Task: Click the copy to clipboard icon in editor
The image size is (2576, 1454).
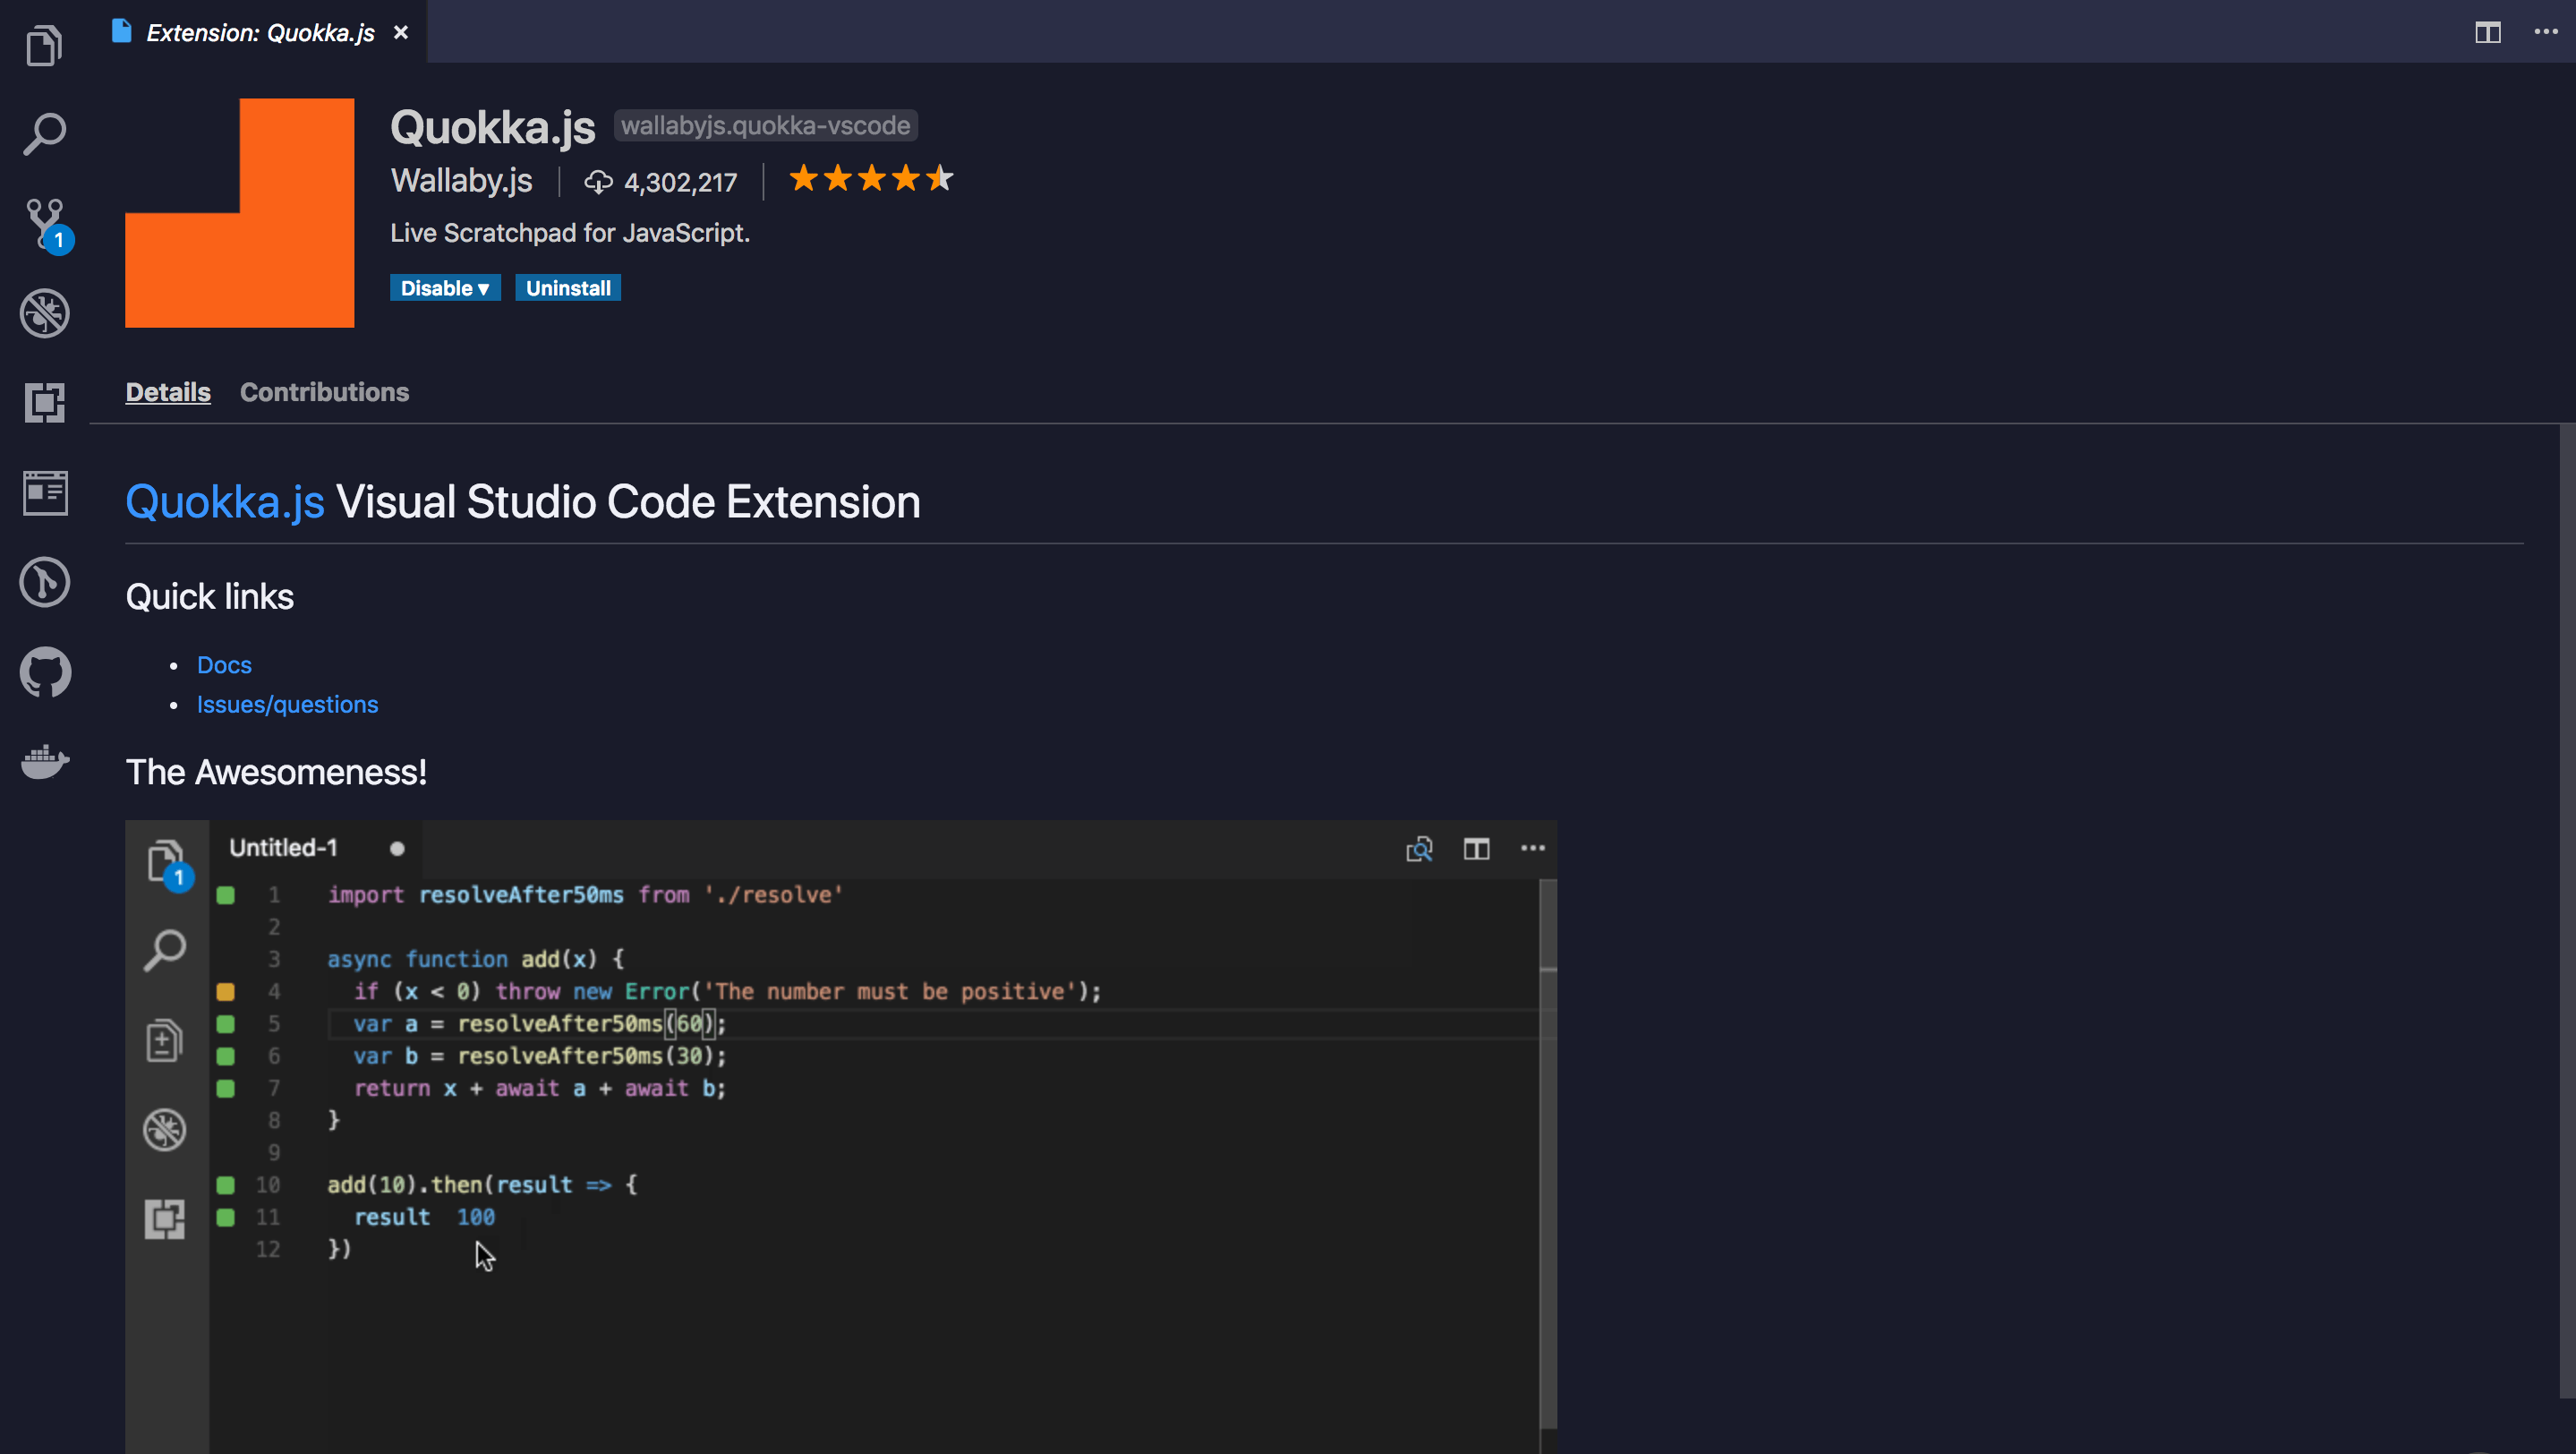Action: click(x=1419, y=847)
